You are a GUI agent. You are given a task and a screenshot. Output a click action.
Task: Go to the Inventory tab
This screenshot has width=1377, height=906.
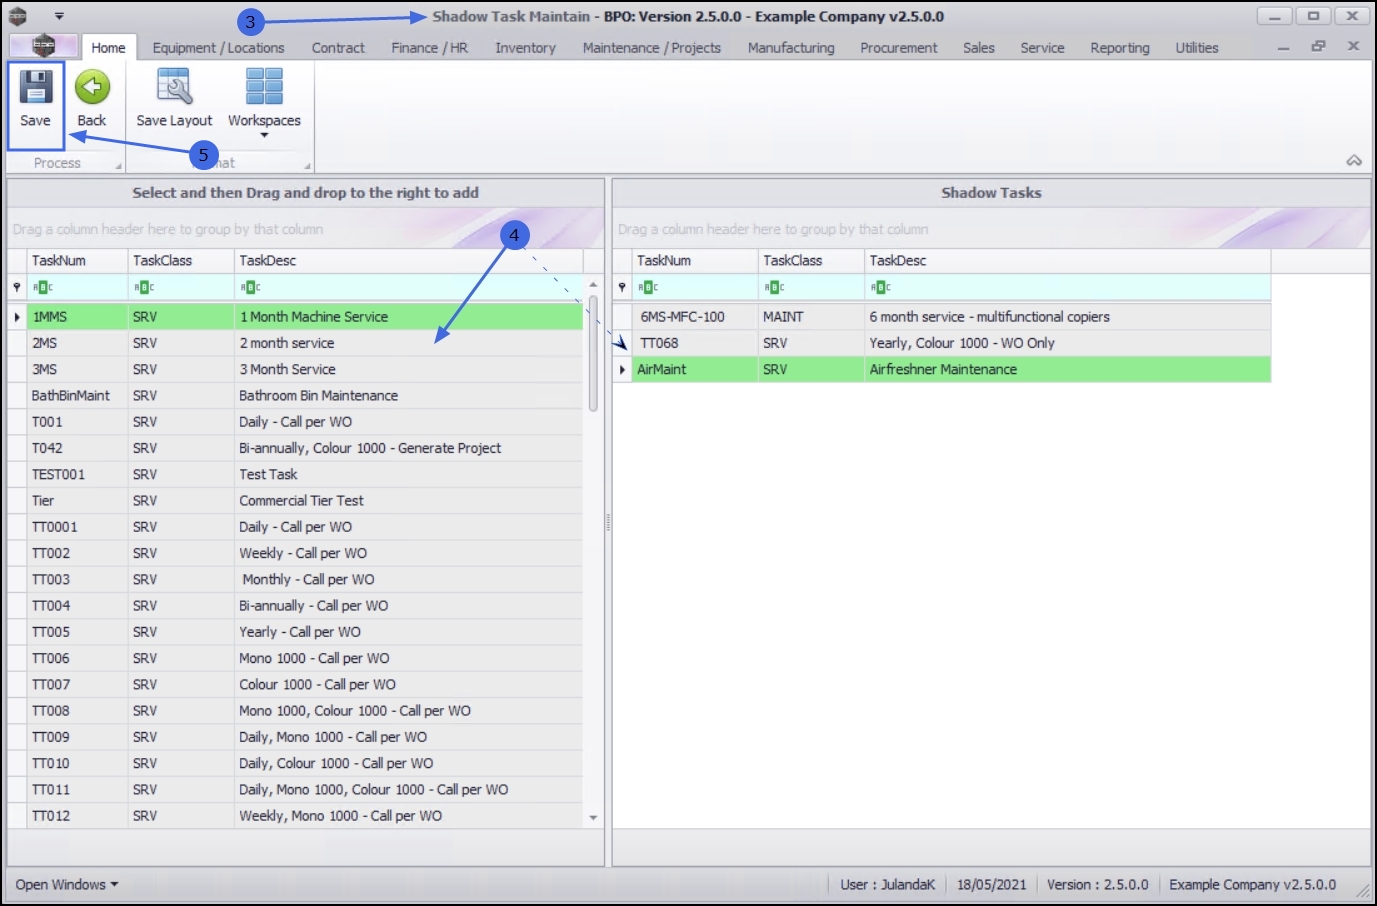(525, 47)
